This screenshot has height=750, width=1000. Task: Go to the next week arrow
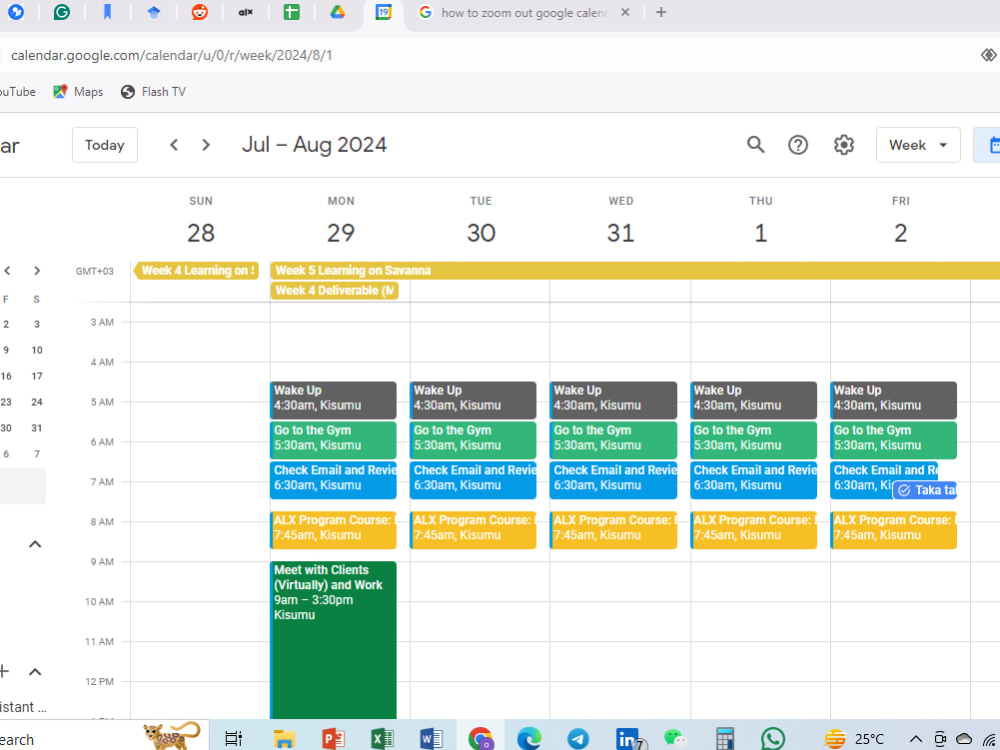click(205, 145)
